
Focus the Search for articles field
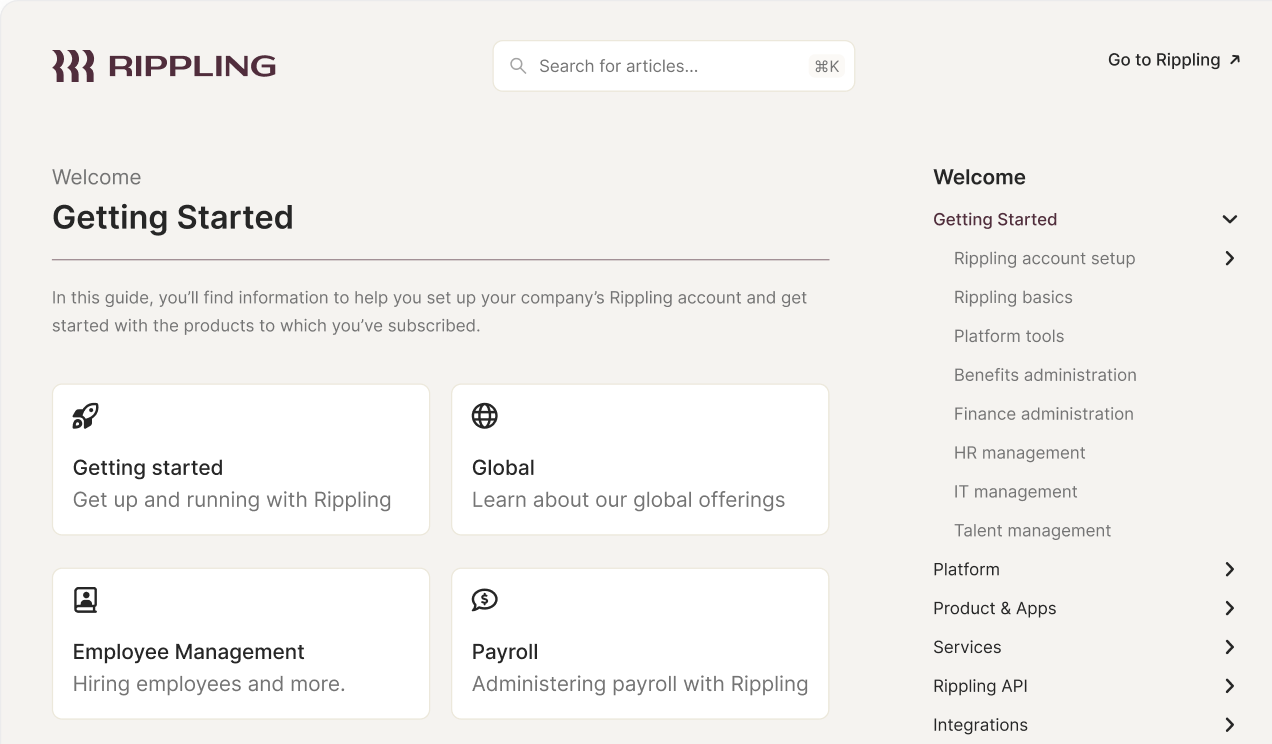pos(660,66)
